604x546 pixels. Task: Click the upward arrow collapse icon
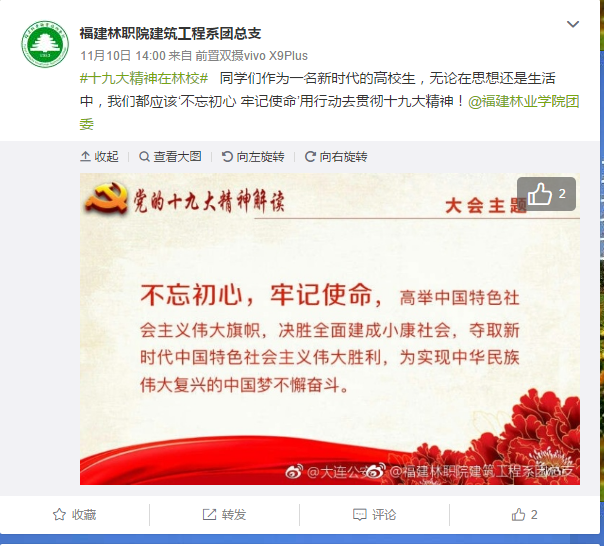click(x=85, y=156)
